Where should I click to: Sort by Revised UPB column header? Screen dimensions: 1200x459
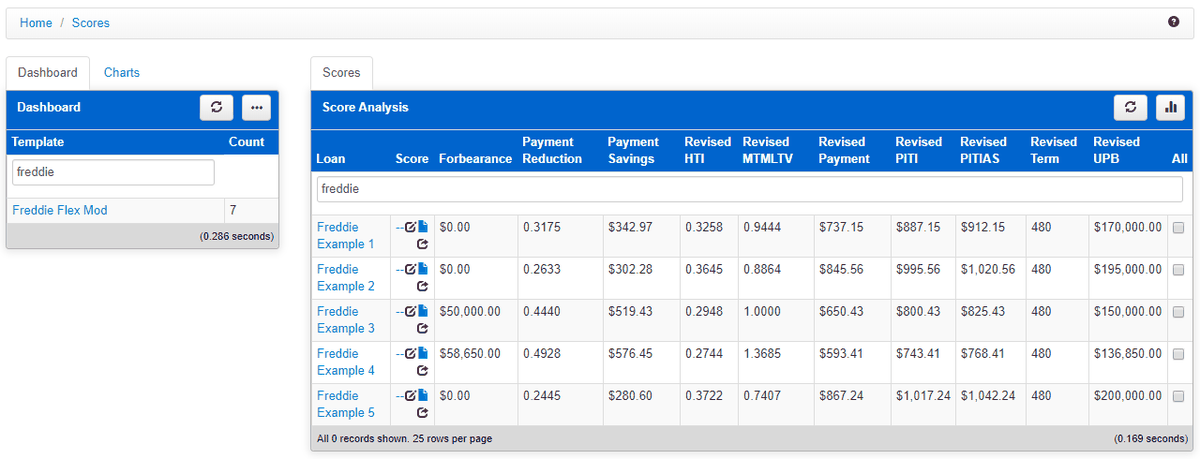coord(1117,151)
